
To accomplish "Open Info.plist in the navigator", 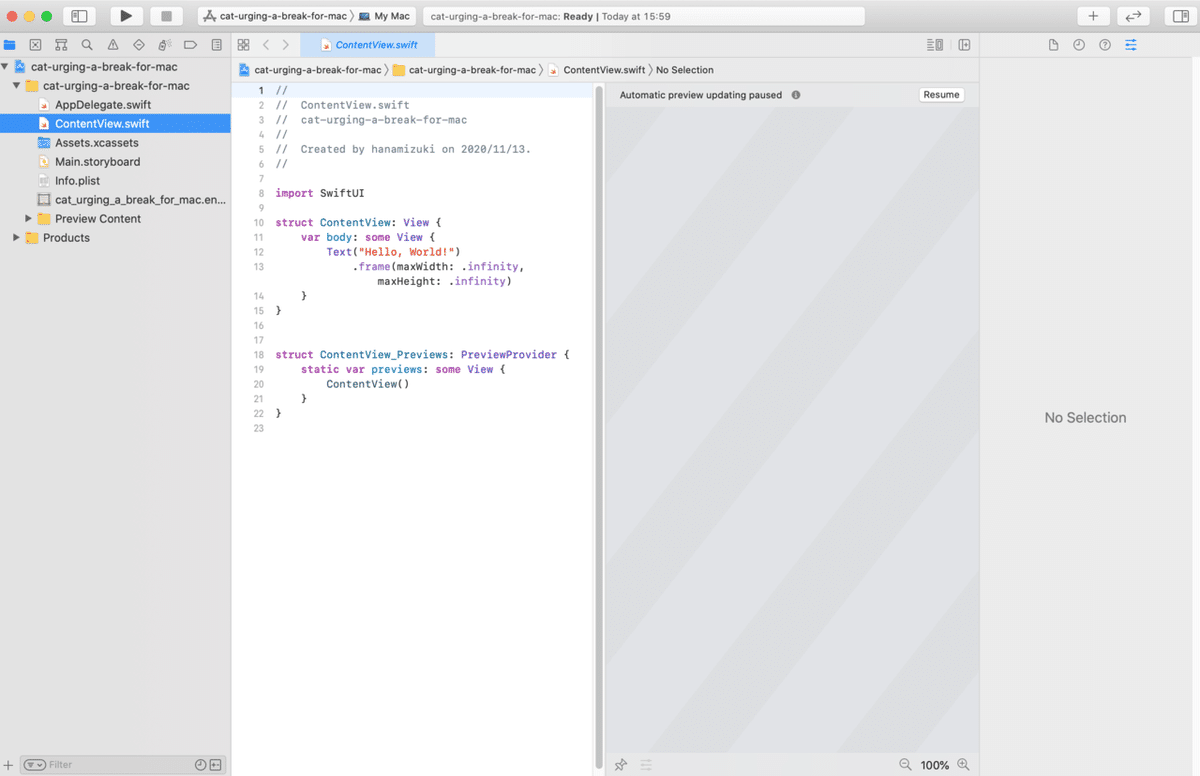I will [x=77, y=181].
